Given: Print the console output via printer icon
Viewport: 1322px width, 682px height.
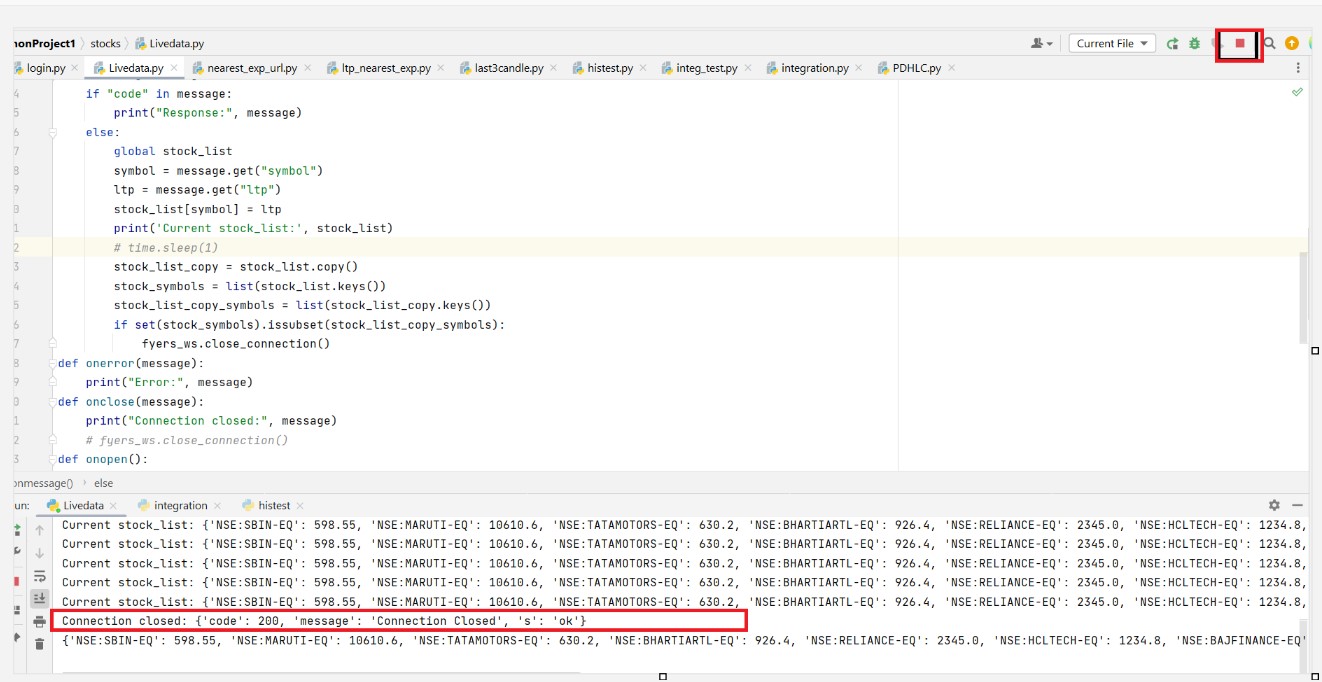Looking at the screenshot, I should (x=40, y=621).
